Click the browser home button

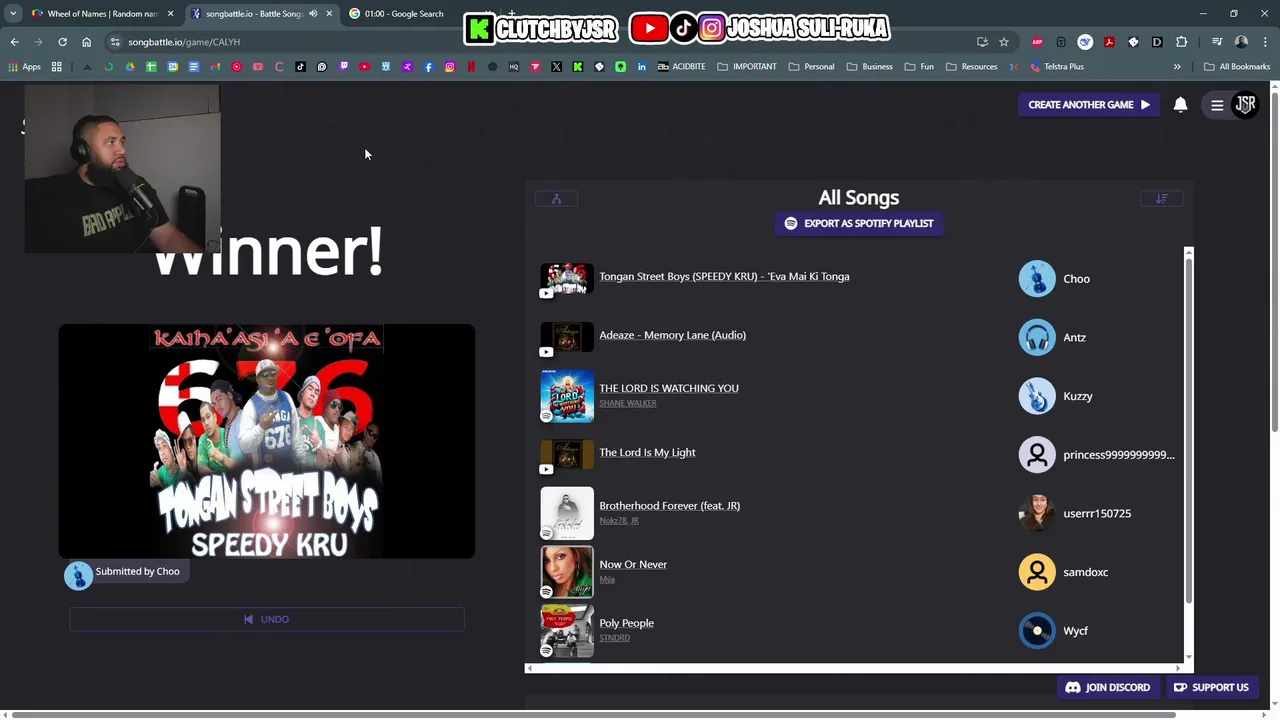tap(86, 42)
